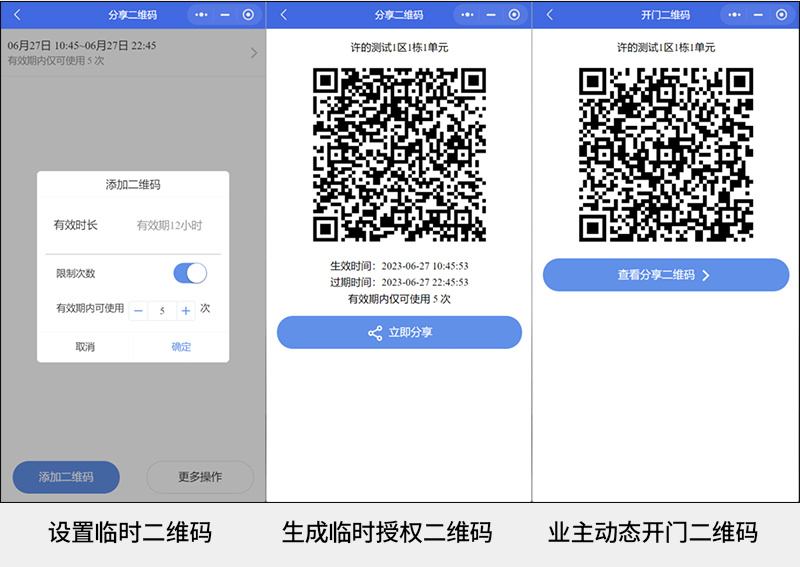Close 开门二维码 mini program via target icon

click(781, 15)
